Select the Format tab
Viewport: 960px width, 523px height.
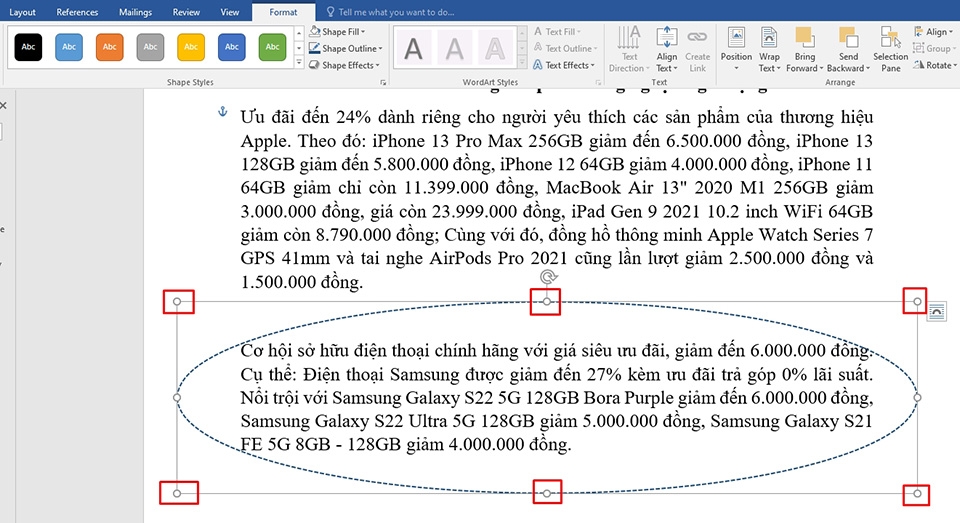click(x=283, y=12)
